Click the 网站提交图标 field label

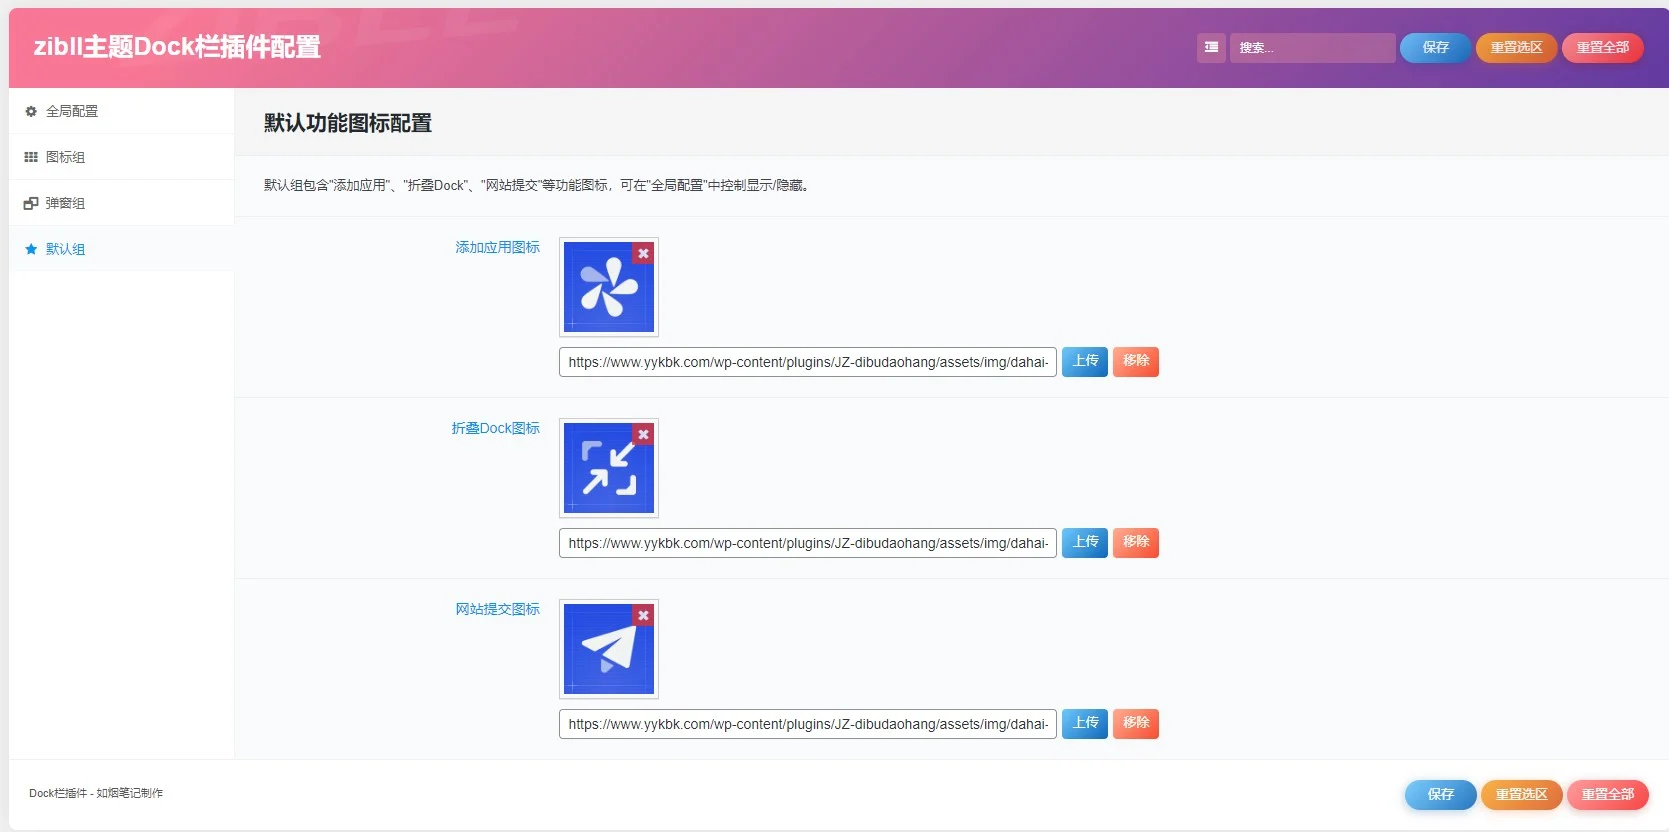tap(497, 609)
